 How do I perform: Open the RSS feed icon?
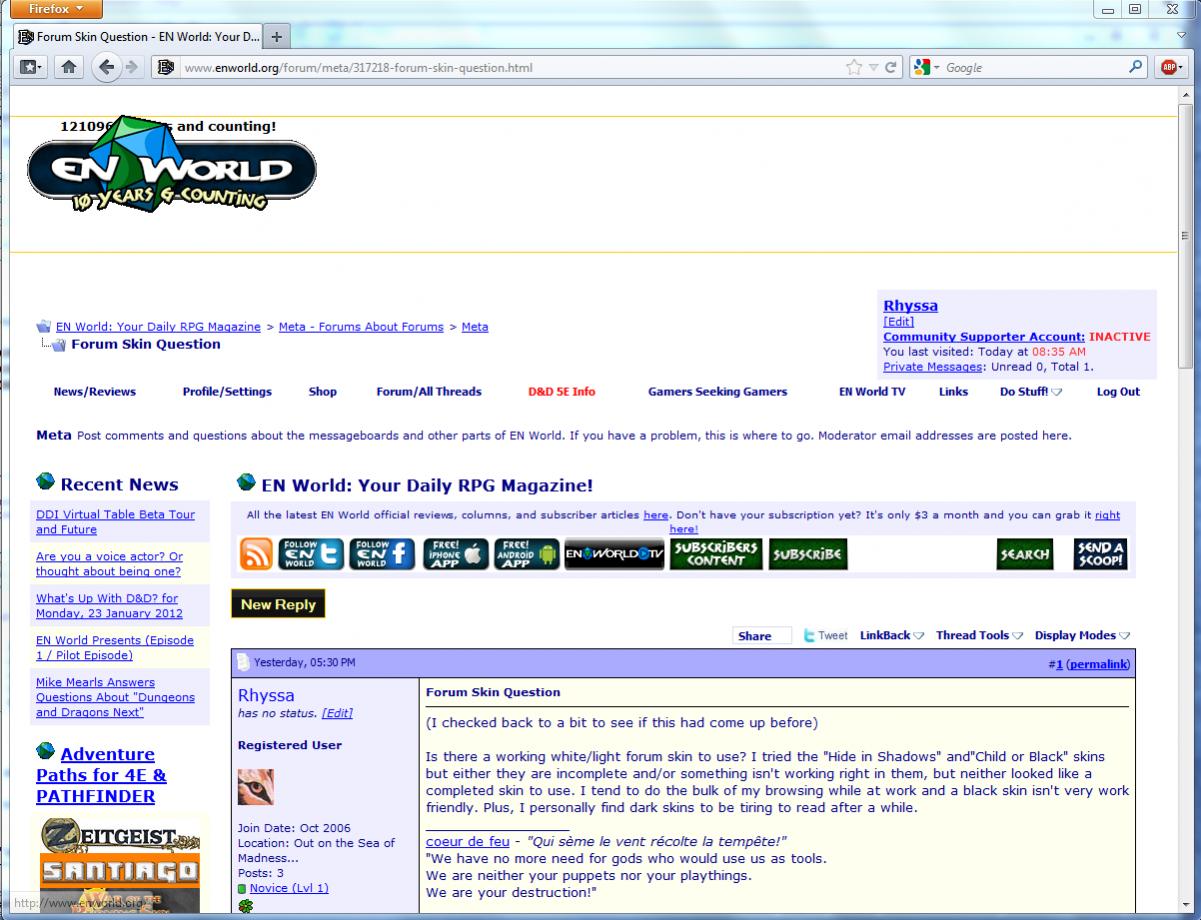[x=256, y=554]
